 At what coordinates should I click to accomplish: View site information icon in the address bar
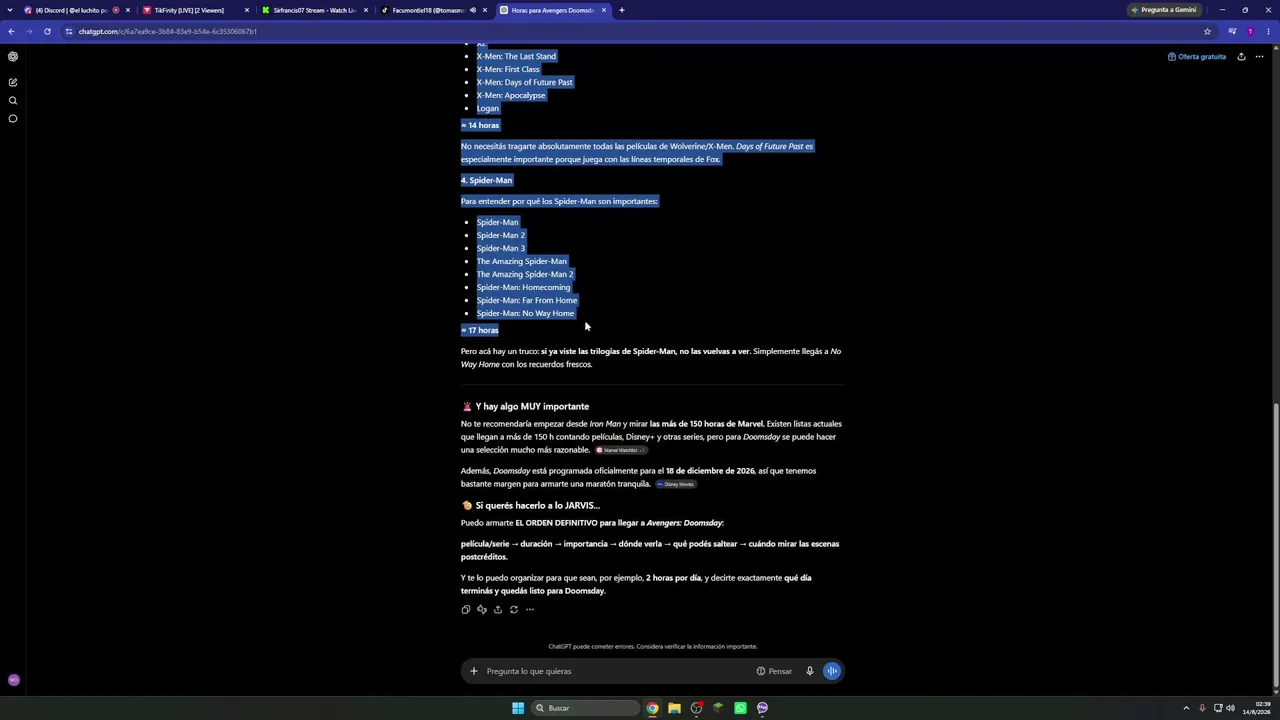point(69,31)
